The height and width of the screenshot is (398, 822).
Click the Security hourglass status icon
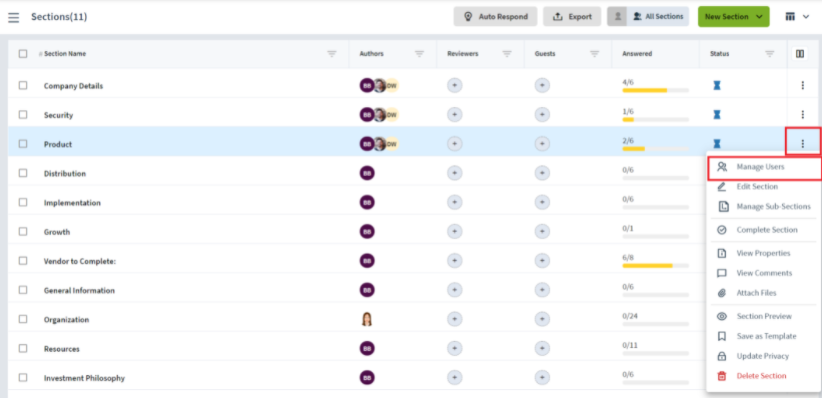[x=717, y=114]
